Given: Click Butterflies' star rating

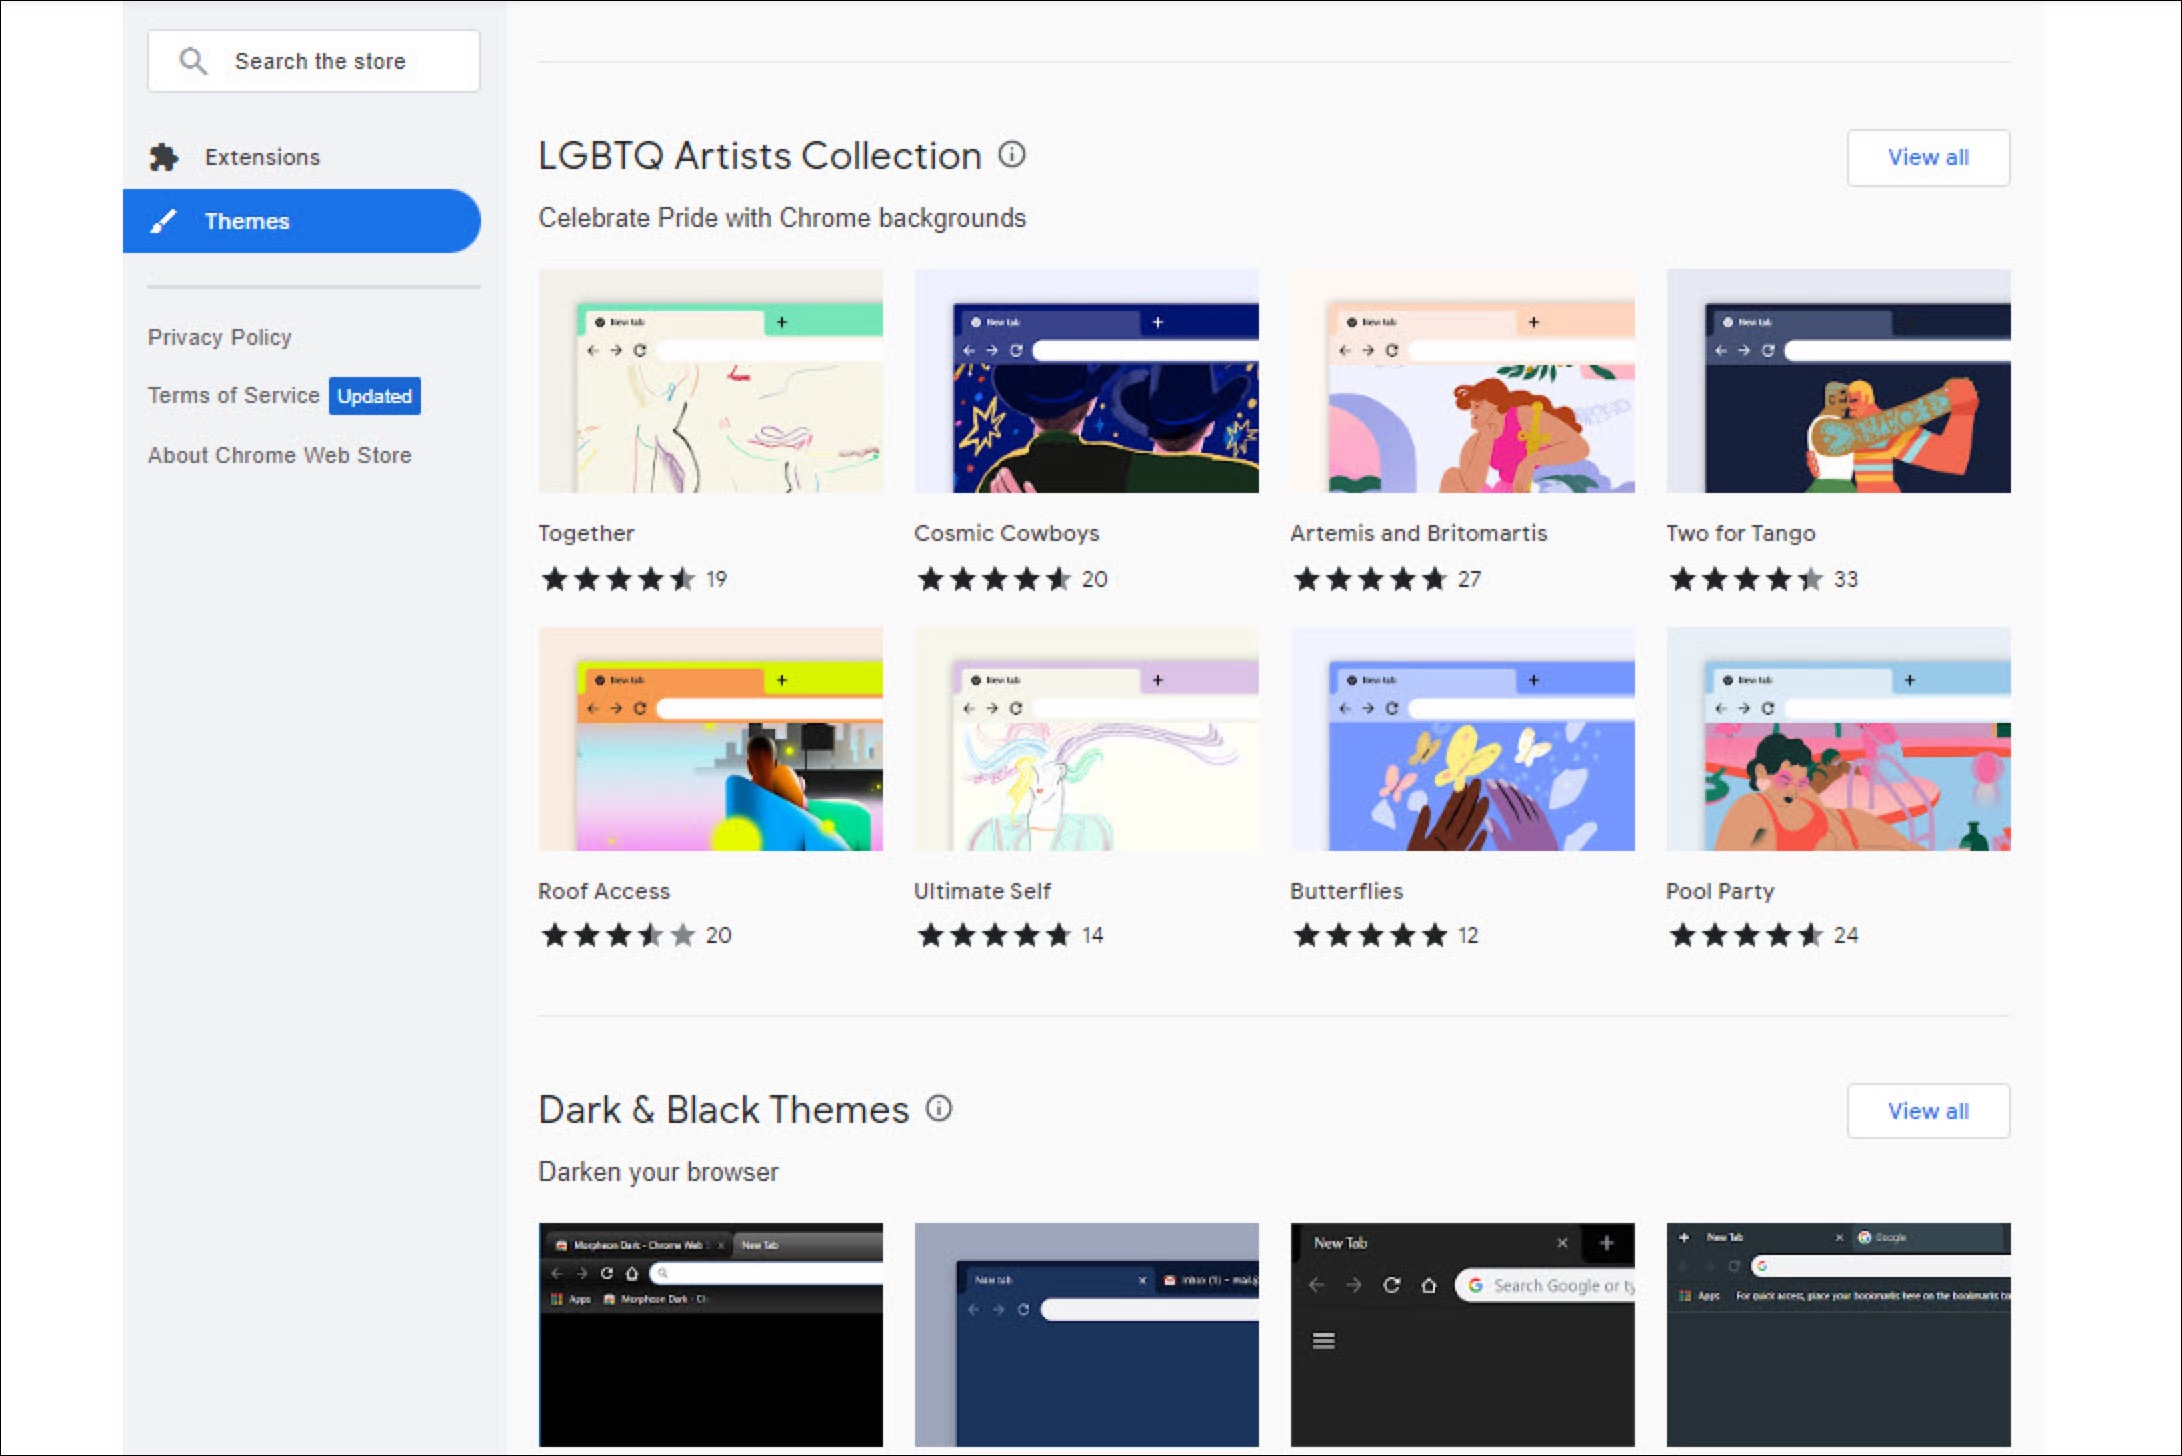Looking at the screenshot, I should click(x=1370, y=935).
